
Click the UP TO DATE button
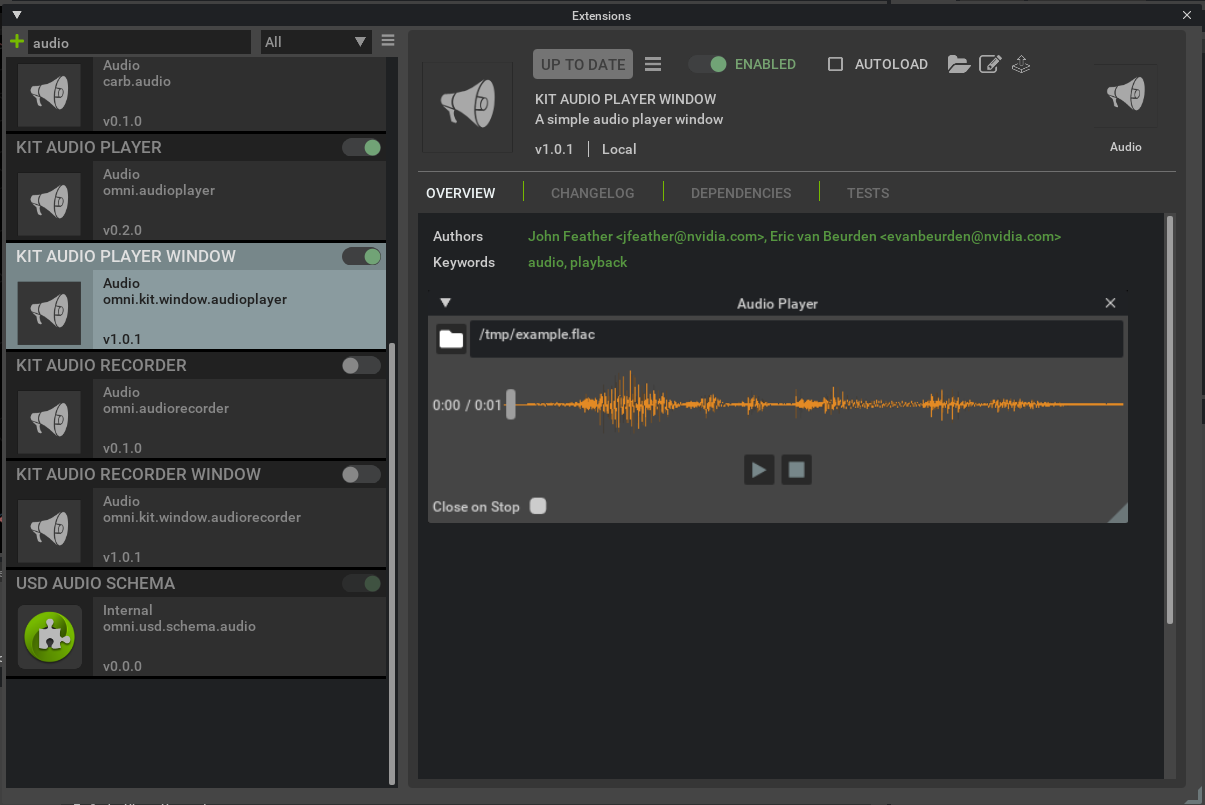[583, 64]
